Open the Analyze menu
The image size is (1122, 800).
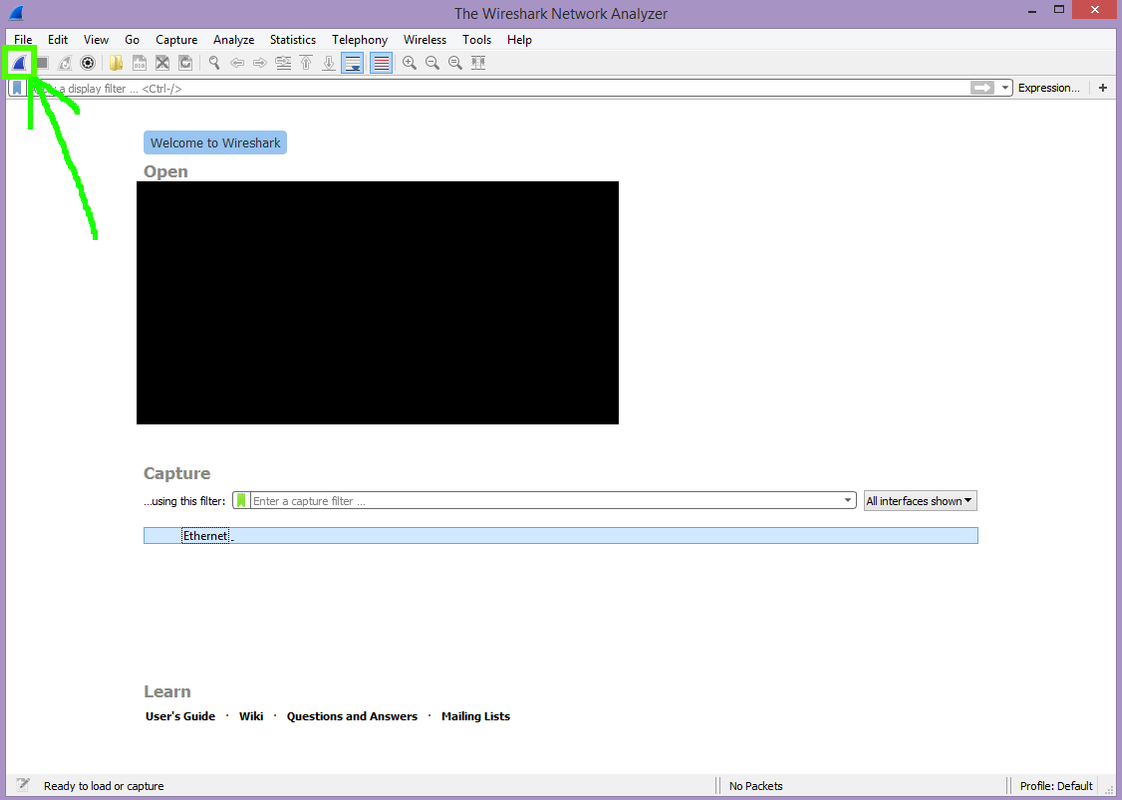click(x=234, y=40)
